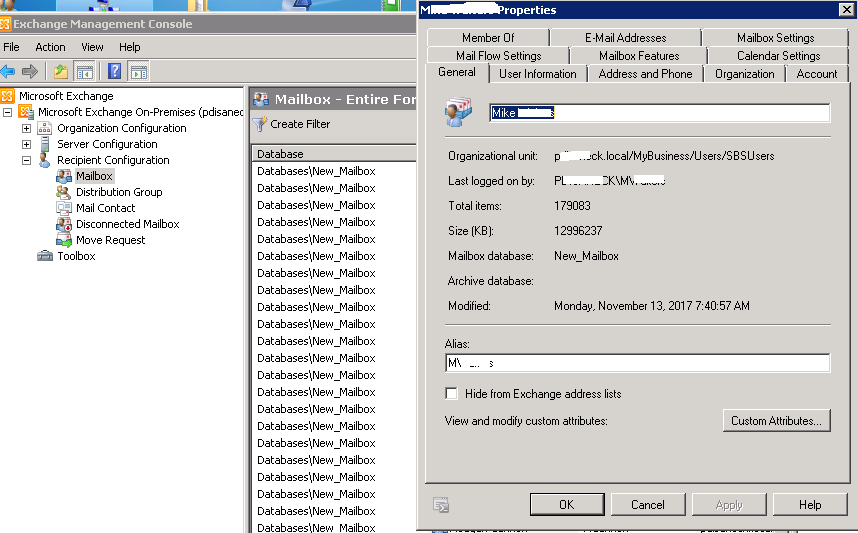
Task: Collapse the Microsoft Exchange On-Premises node
Action: [8, 112]
